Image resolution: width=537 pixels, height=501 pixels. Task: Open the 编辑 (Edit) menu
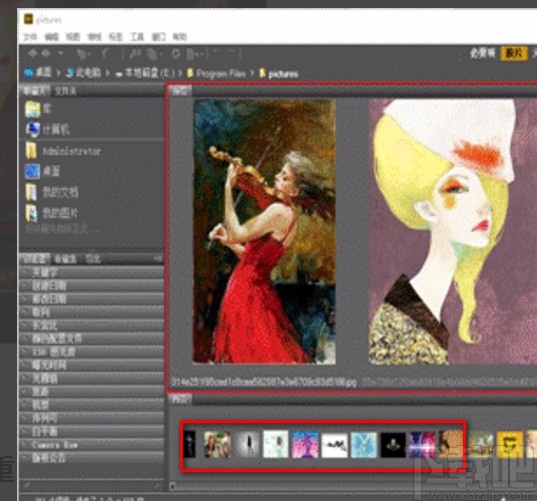click(x=51, y=37)
